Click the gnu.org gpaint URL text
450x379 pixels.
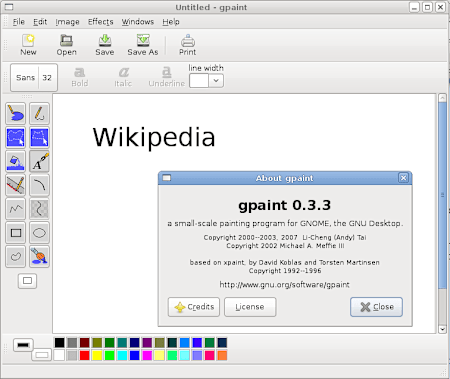[x=284, y=285]
